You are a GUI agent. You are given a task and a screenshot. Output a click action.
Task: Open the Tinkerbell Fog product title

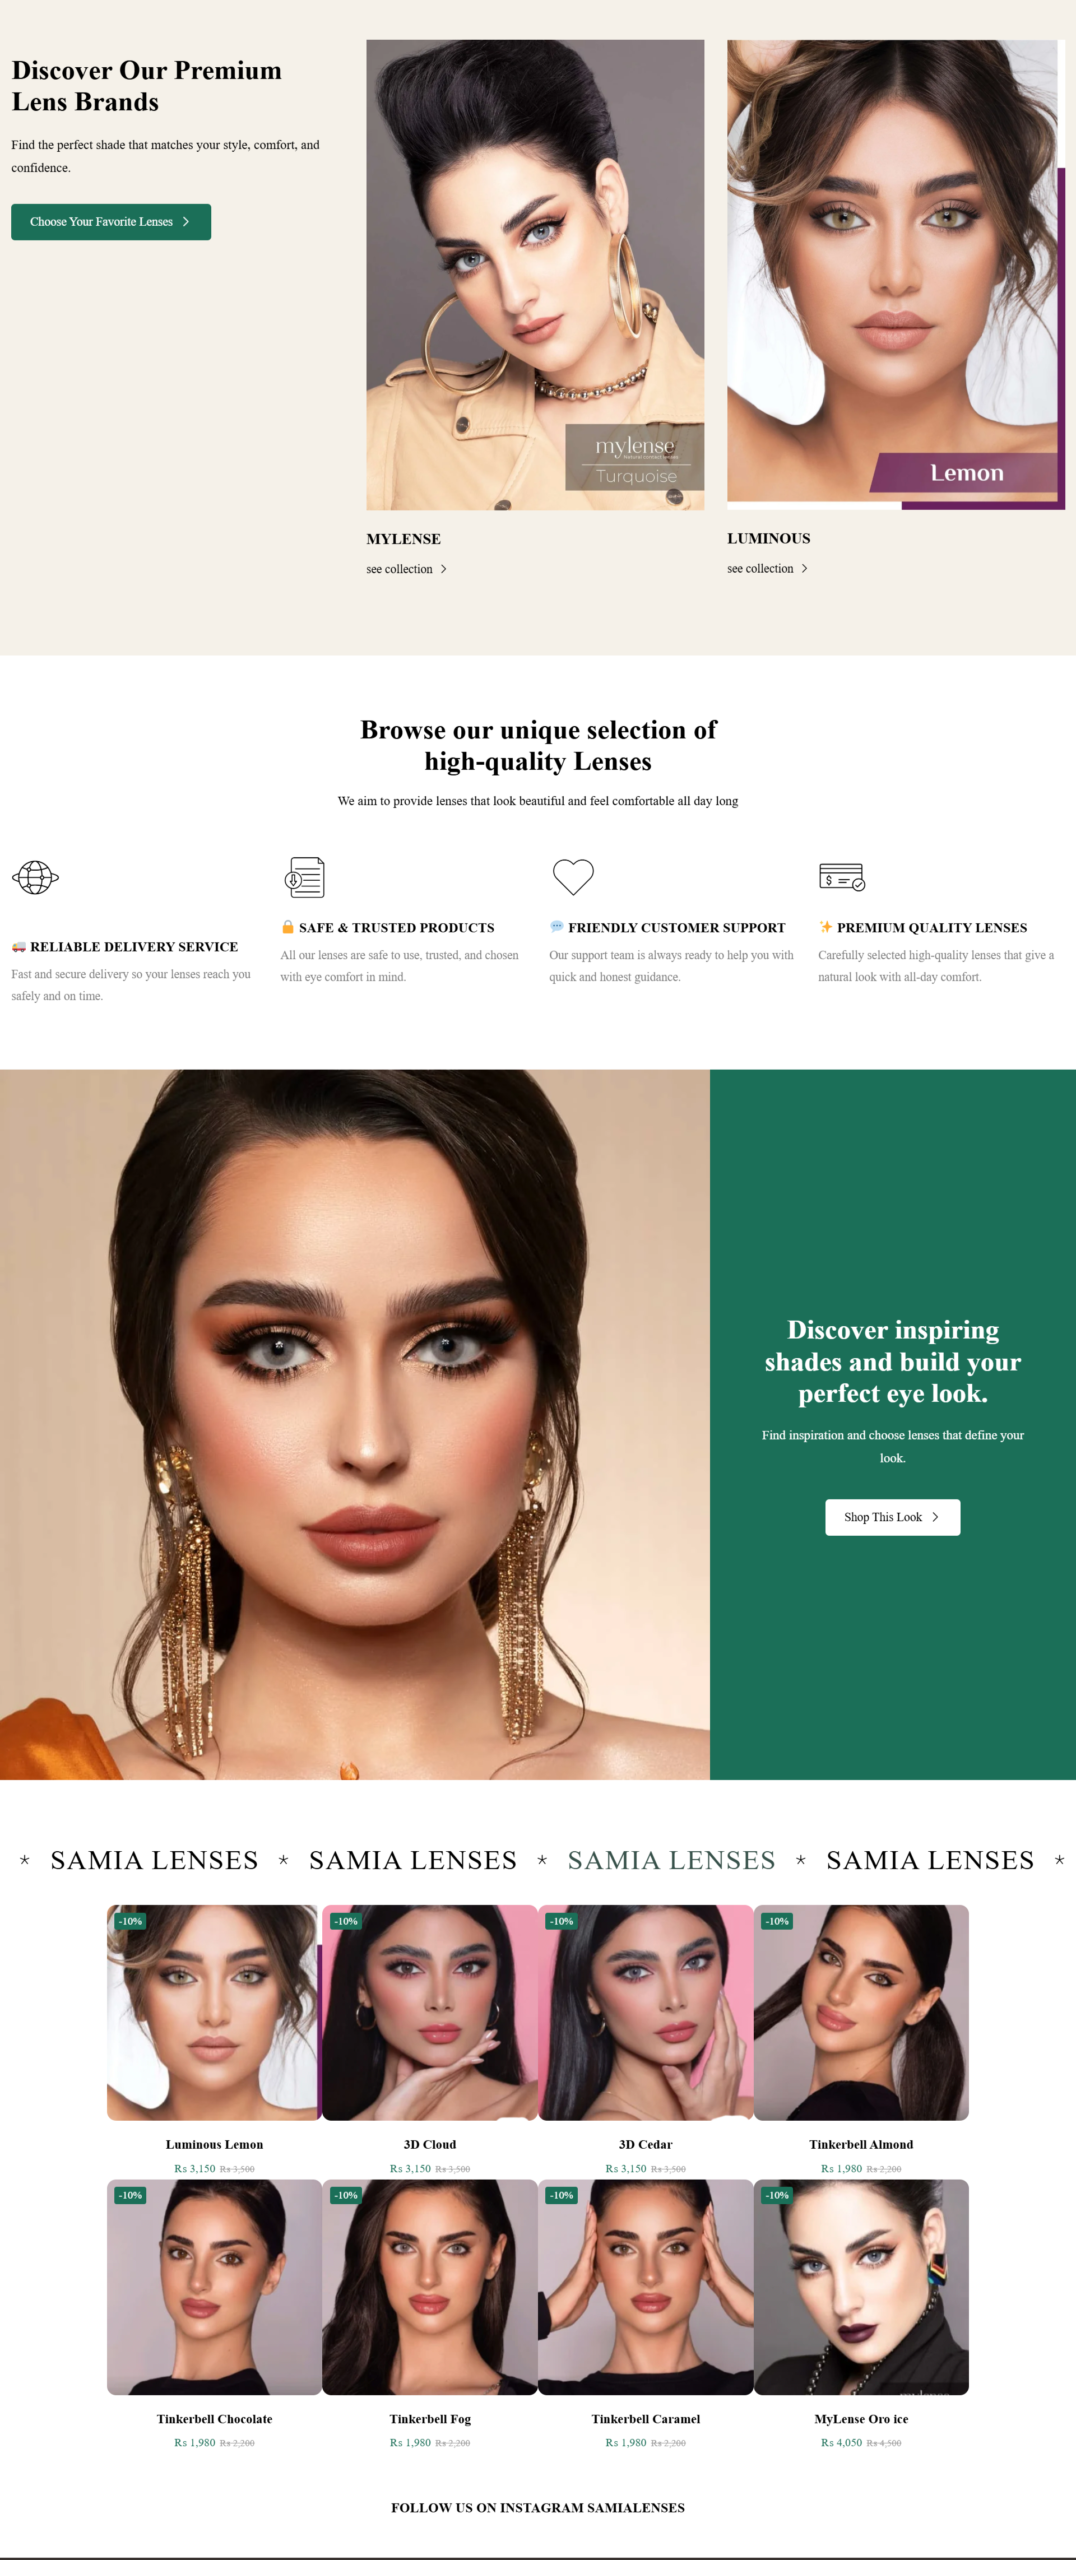(x=430, y=2418)
